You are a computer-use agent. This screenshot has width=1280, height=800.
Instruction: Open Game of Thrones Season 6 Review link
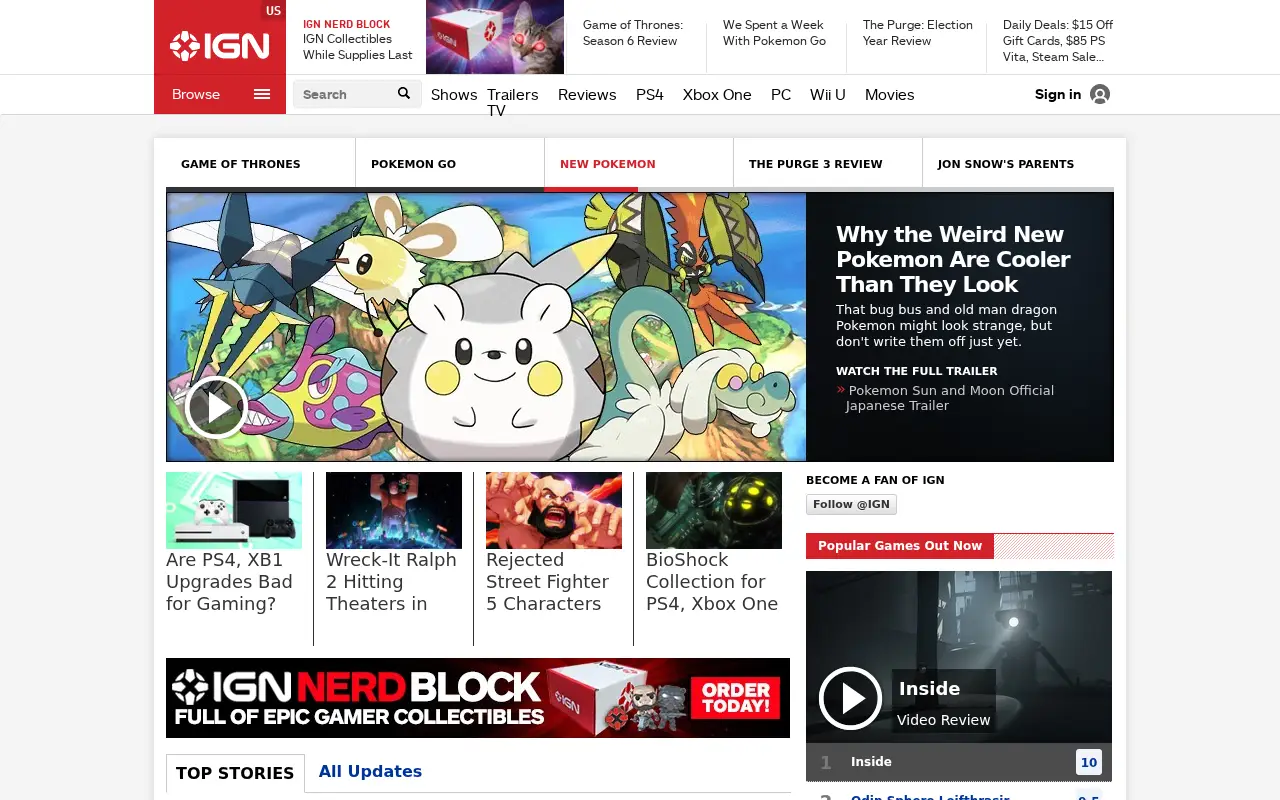tap(633, 33)
